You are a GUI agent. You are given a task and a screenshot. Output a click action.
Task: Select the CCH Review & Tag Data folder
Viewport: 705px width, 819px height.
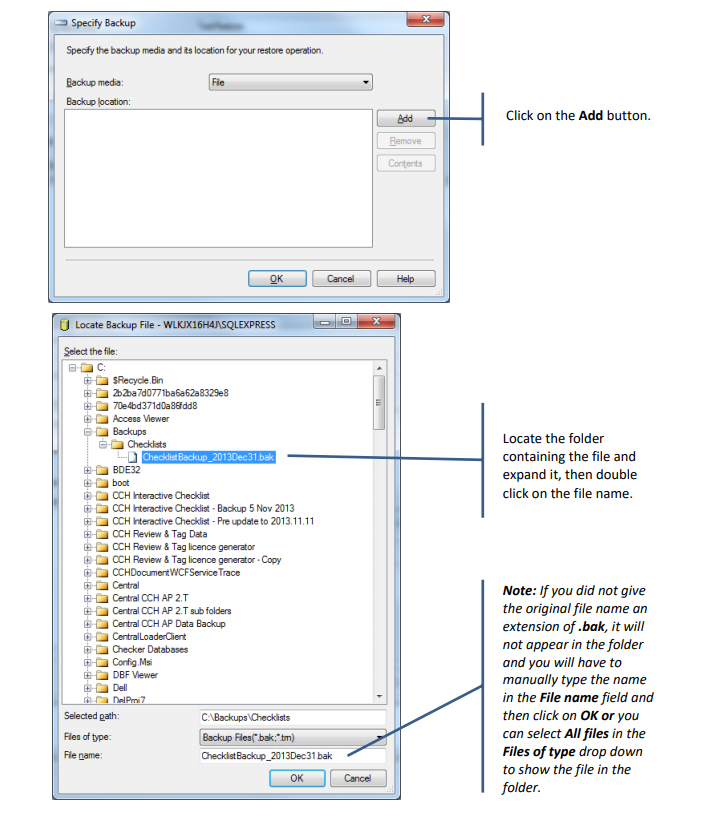click(160, 534)
